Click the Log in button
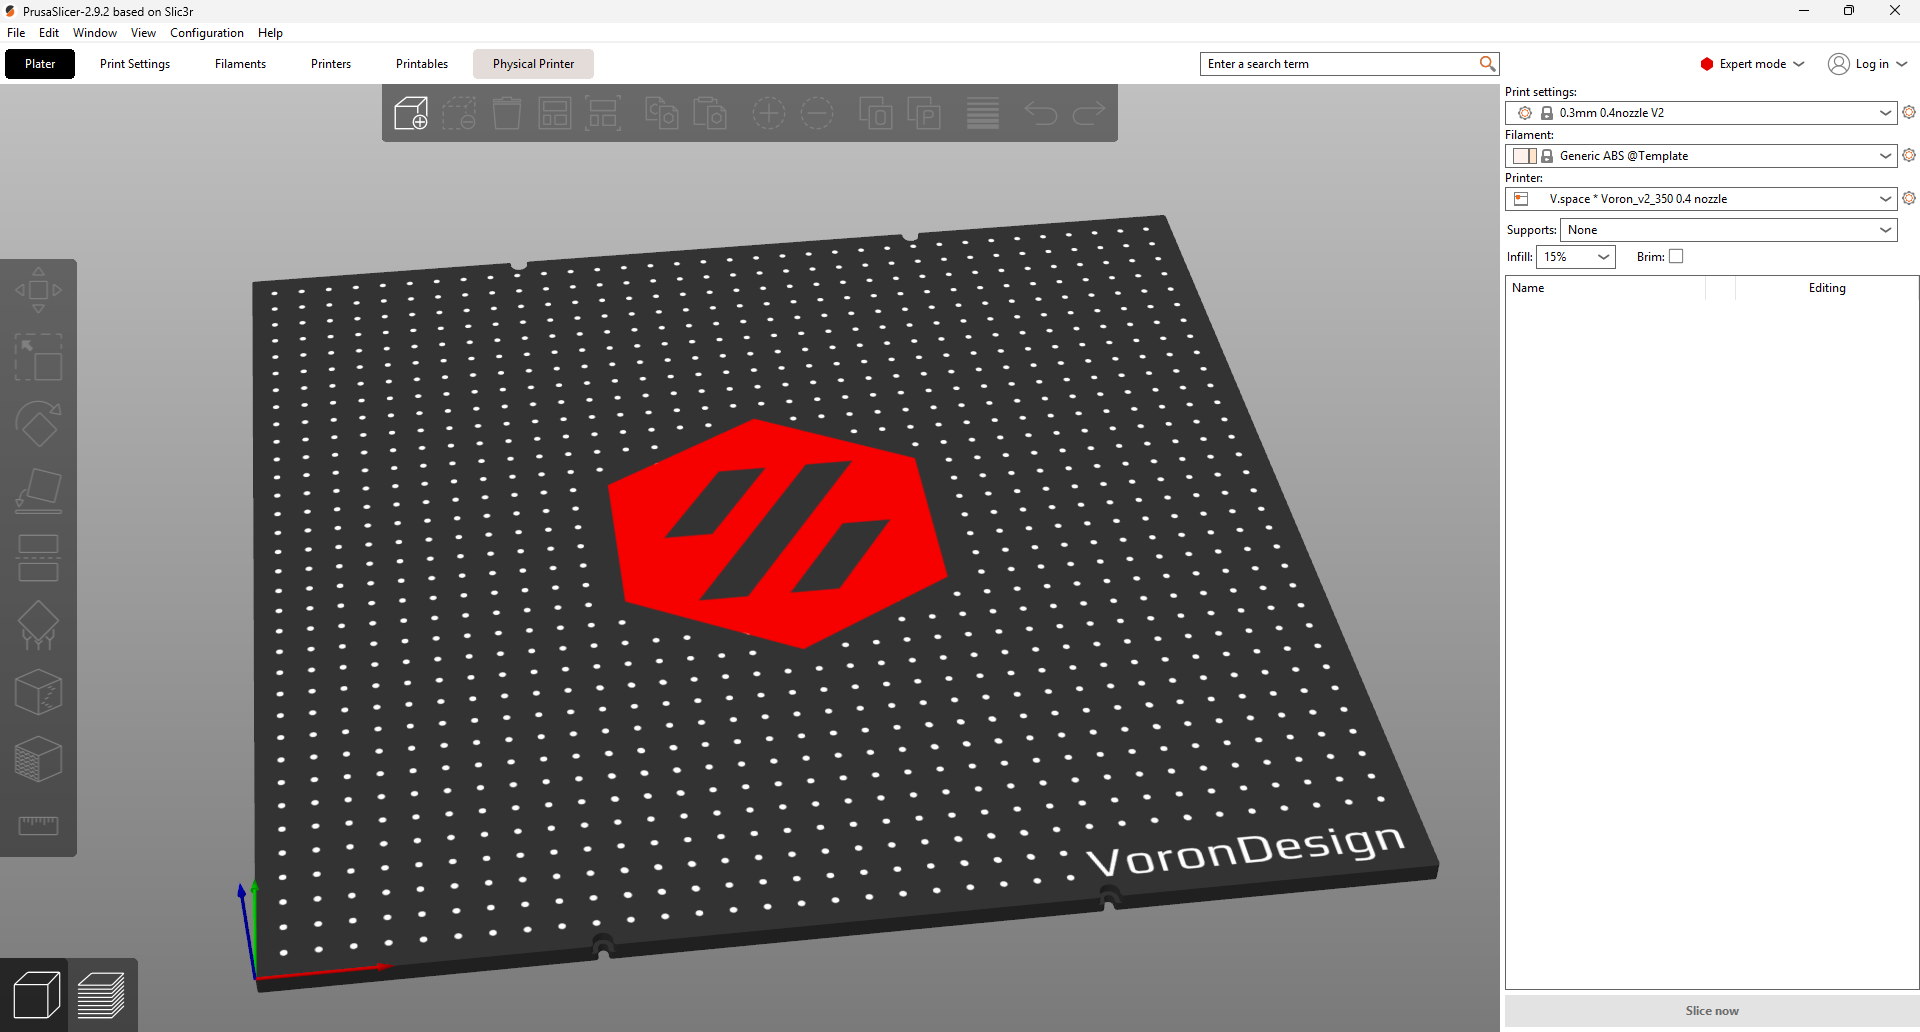 coord(1868,64)
